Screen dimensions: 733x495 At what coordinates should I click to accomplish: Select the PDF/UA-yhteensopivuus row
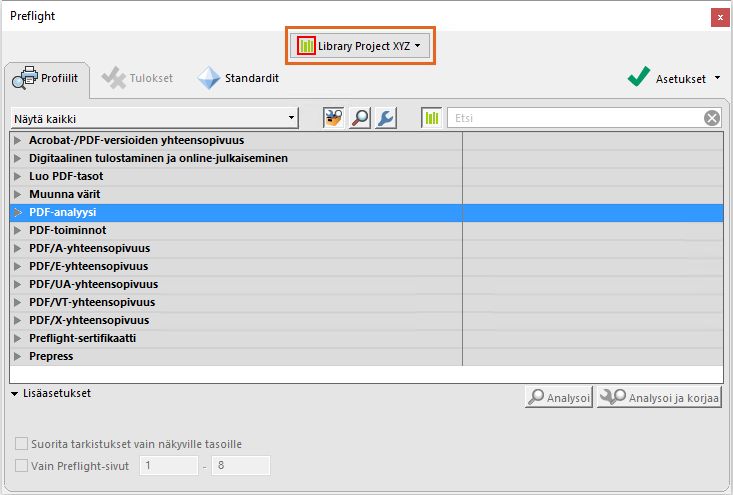[366, 284]
